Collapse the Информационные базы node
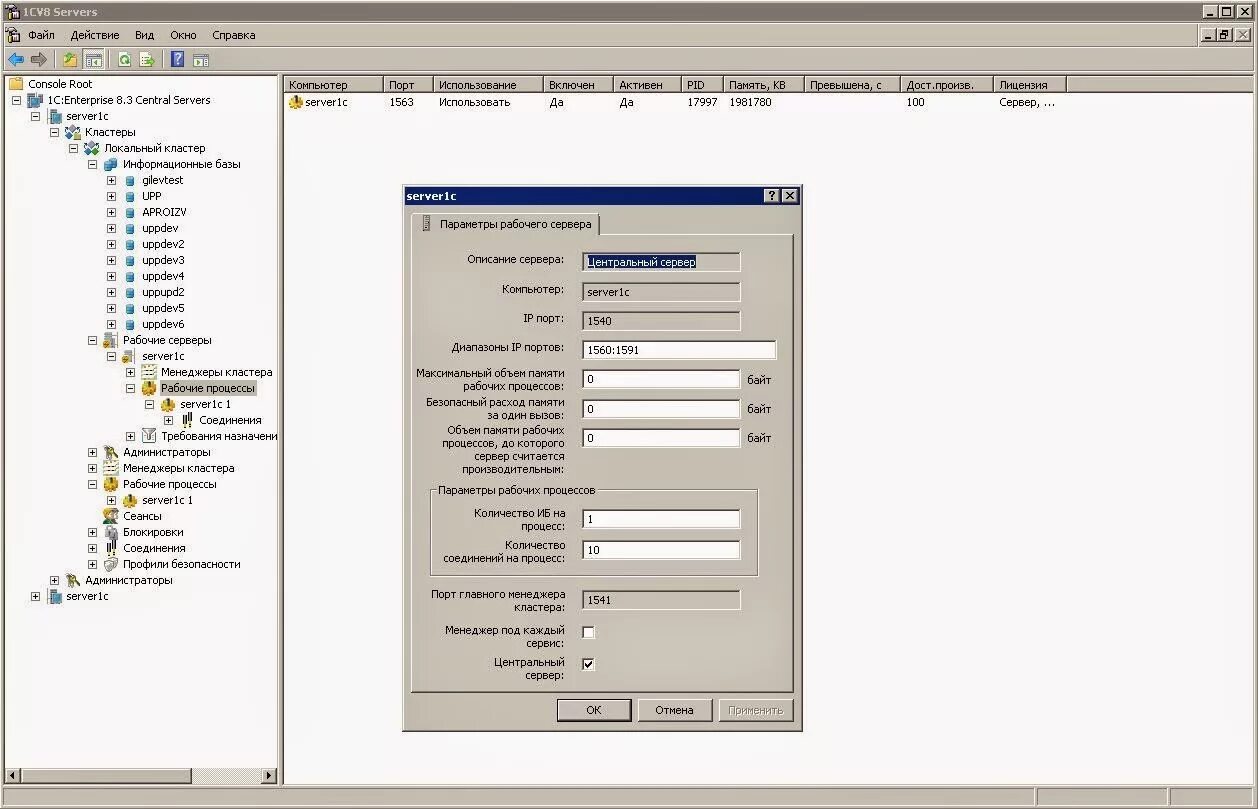1258x809 pixels. point(92,164)
